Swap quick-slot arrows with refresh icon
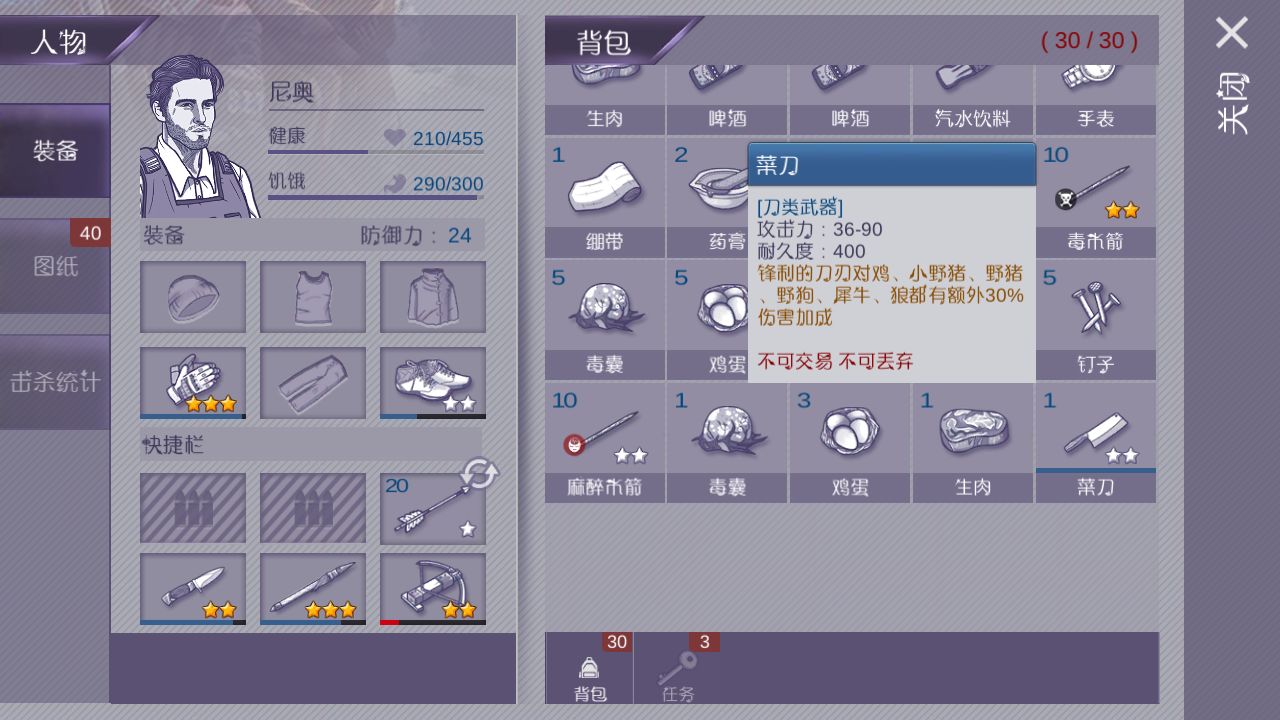1280x720 pixels. [479, 474]
